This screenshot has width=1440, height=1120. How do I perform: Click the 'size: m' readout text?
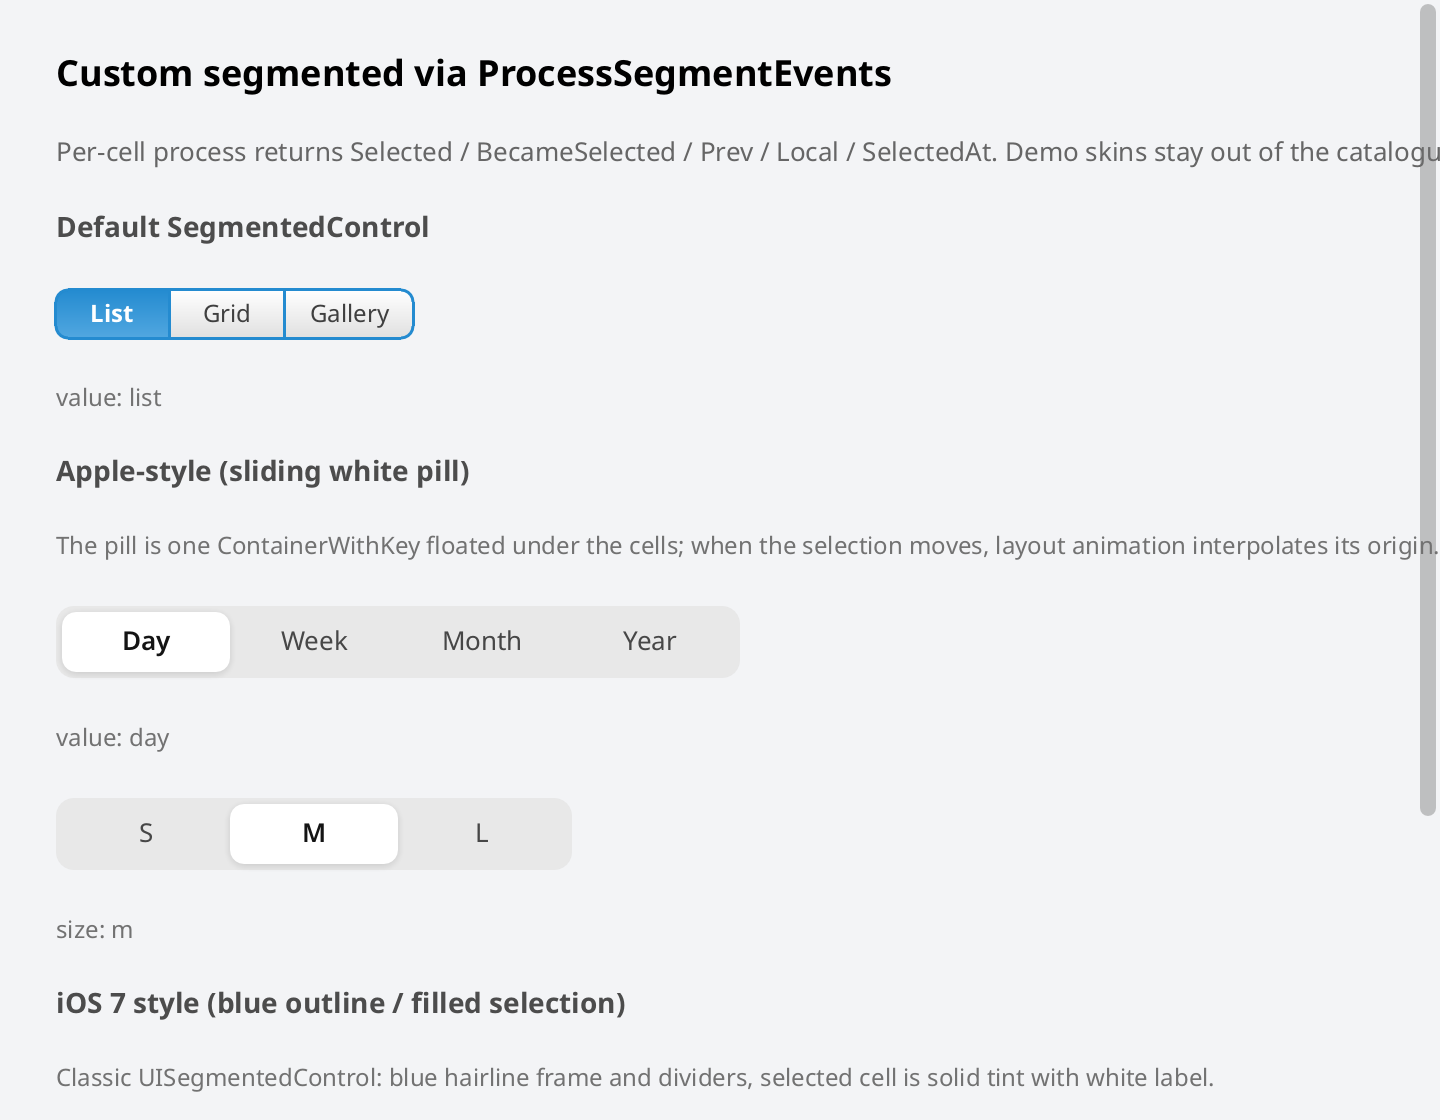point(95,930)
